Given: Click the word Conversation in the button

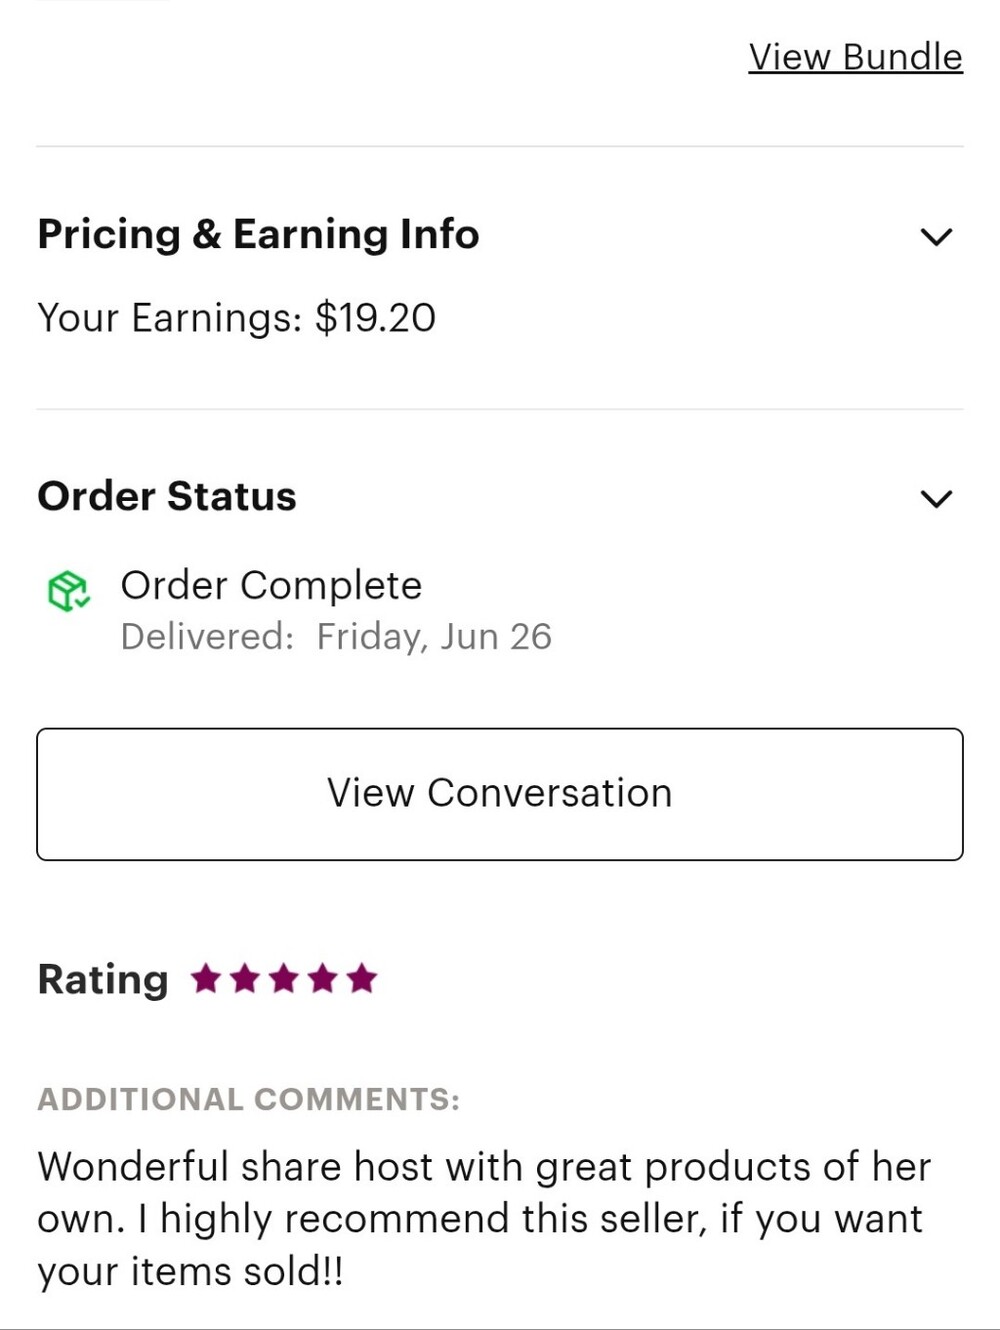Looking at the screenshot, I should [550, 793].
